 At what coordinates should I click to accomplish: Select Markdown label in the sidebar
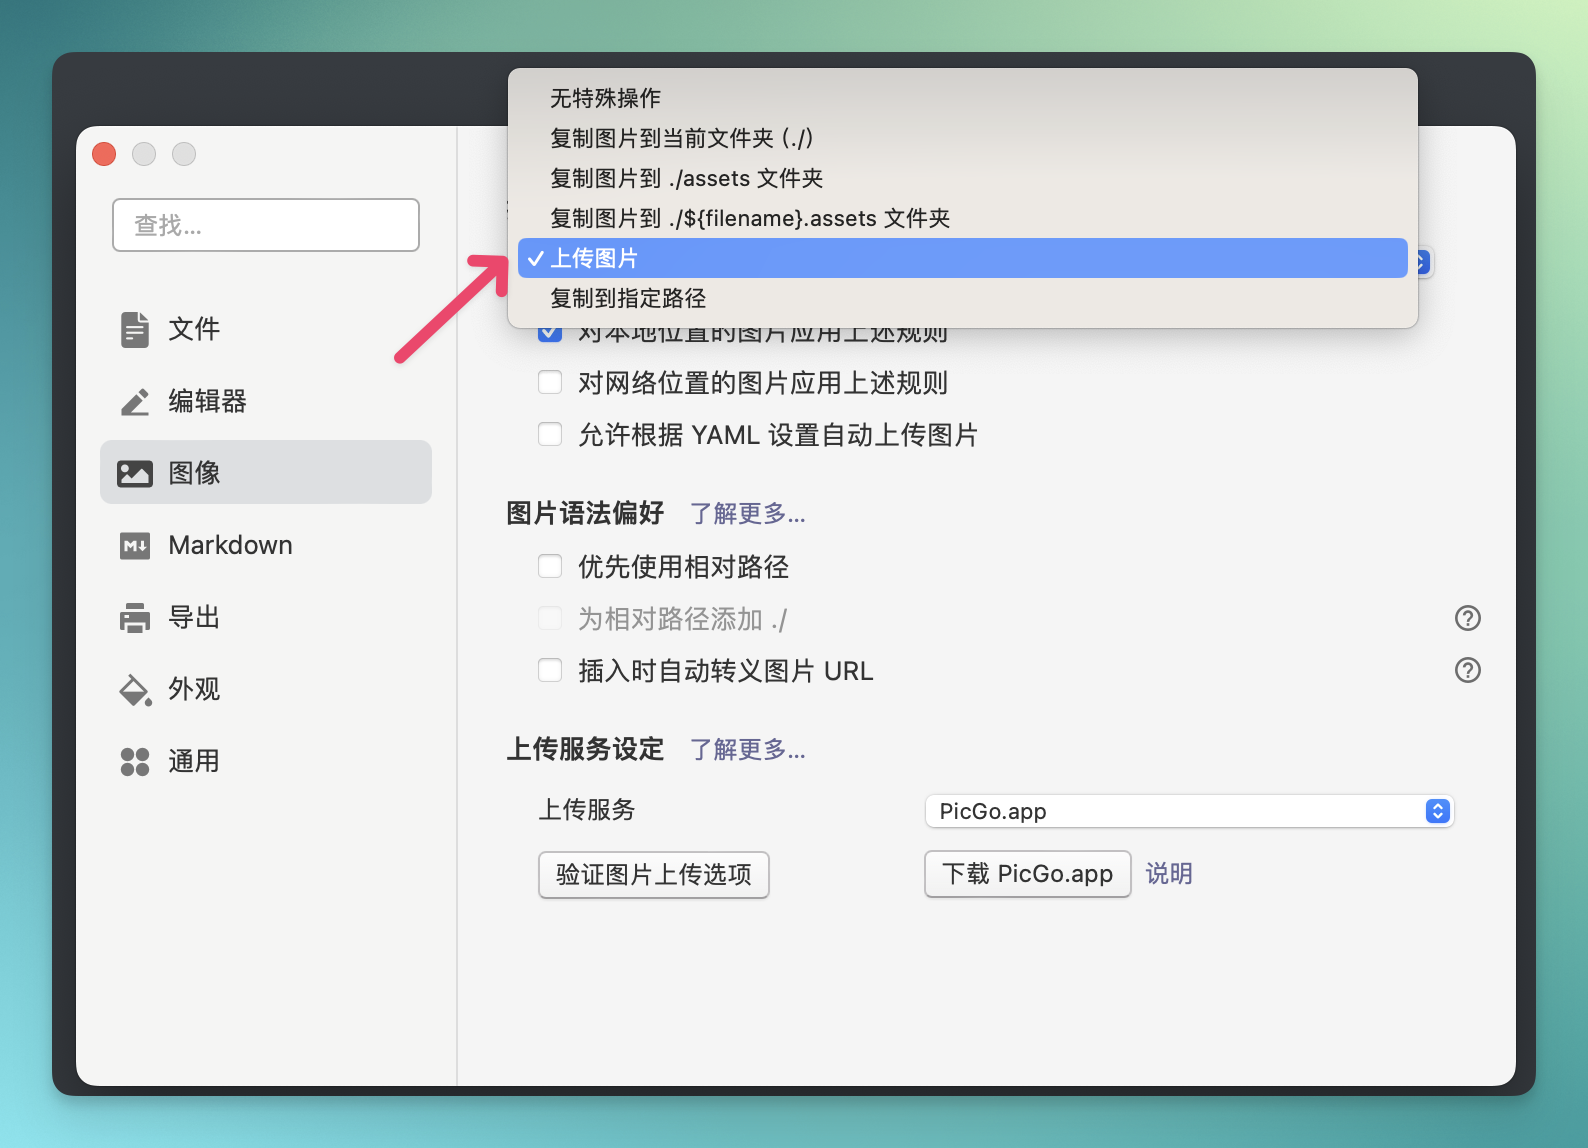pyautogui.click(x=231, y=545)
